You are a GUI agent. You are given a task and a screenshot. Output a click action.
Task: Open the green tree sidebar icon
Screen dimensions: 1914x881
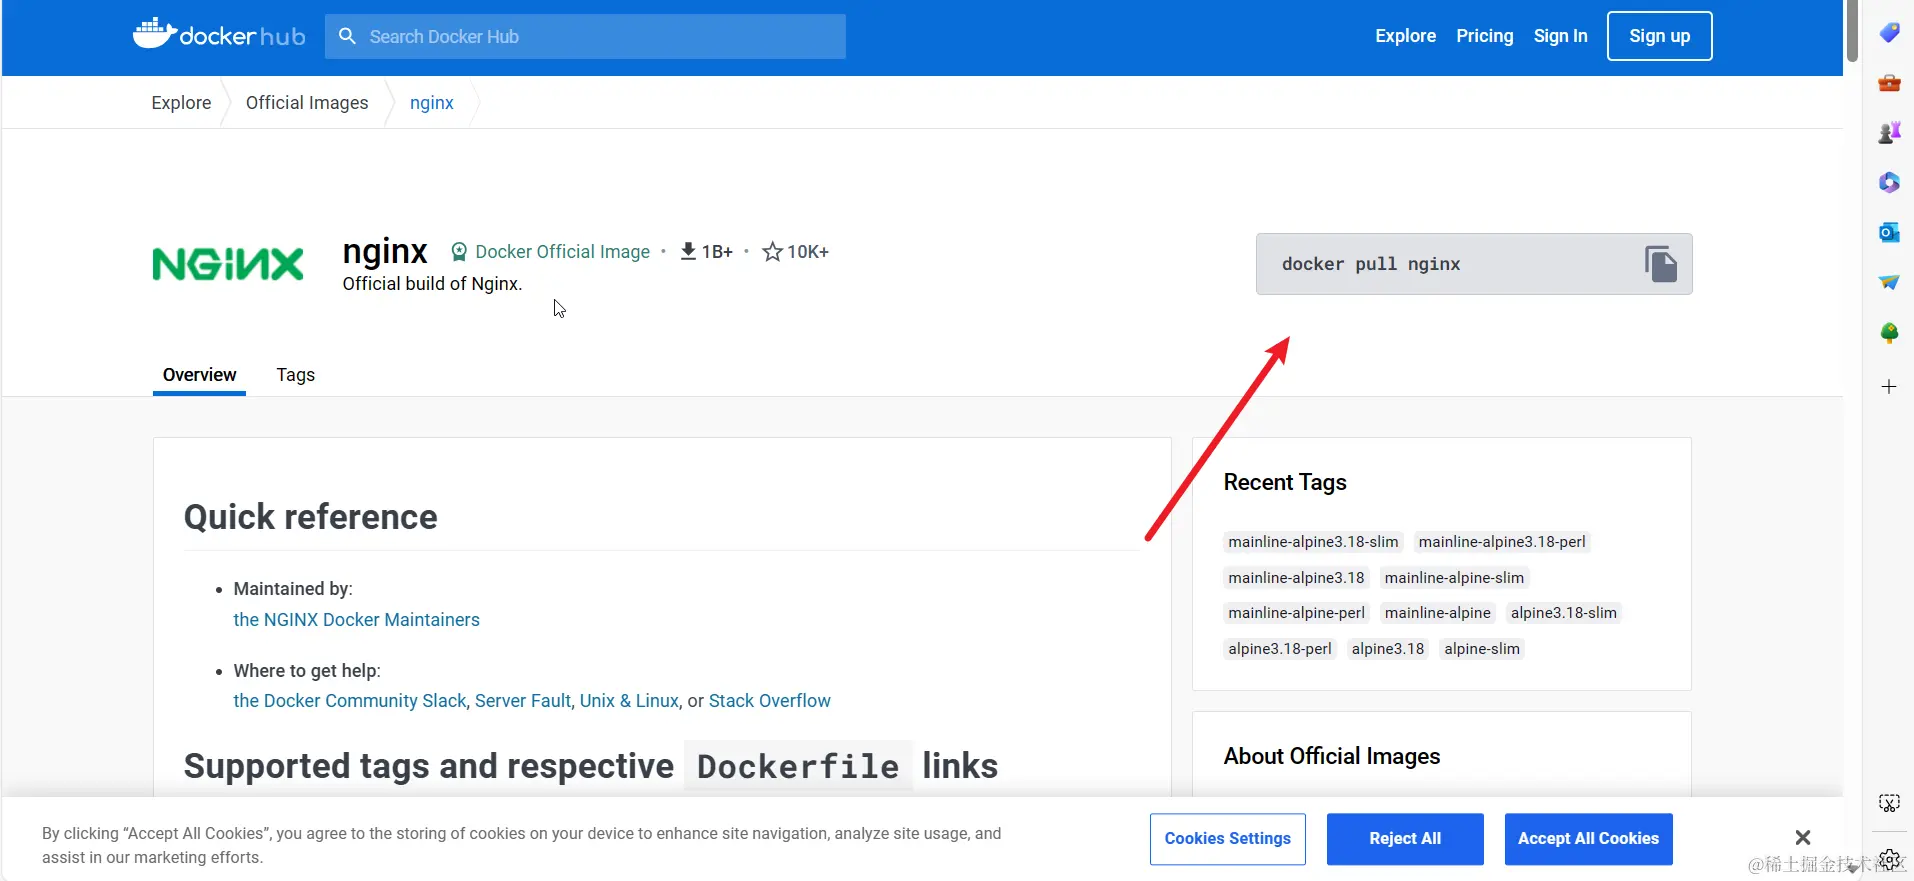1889,333
